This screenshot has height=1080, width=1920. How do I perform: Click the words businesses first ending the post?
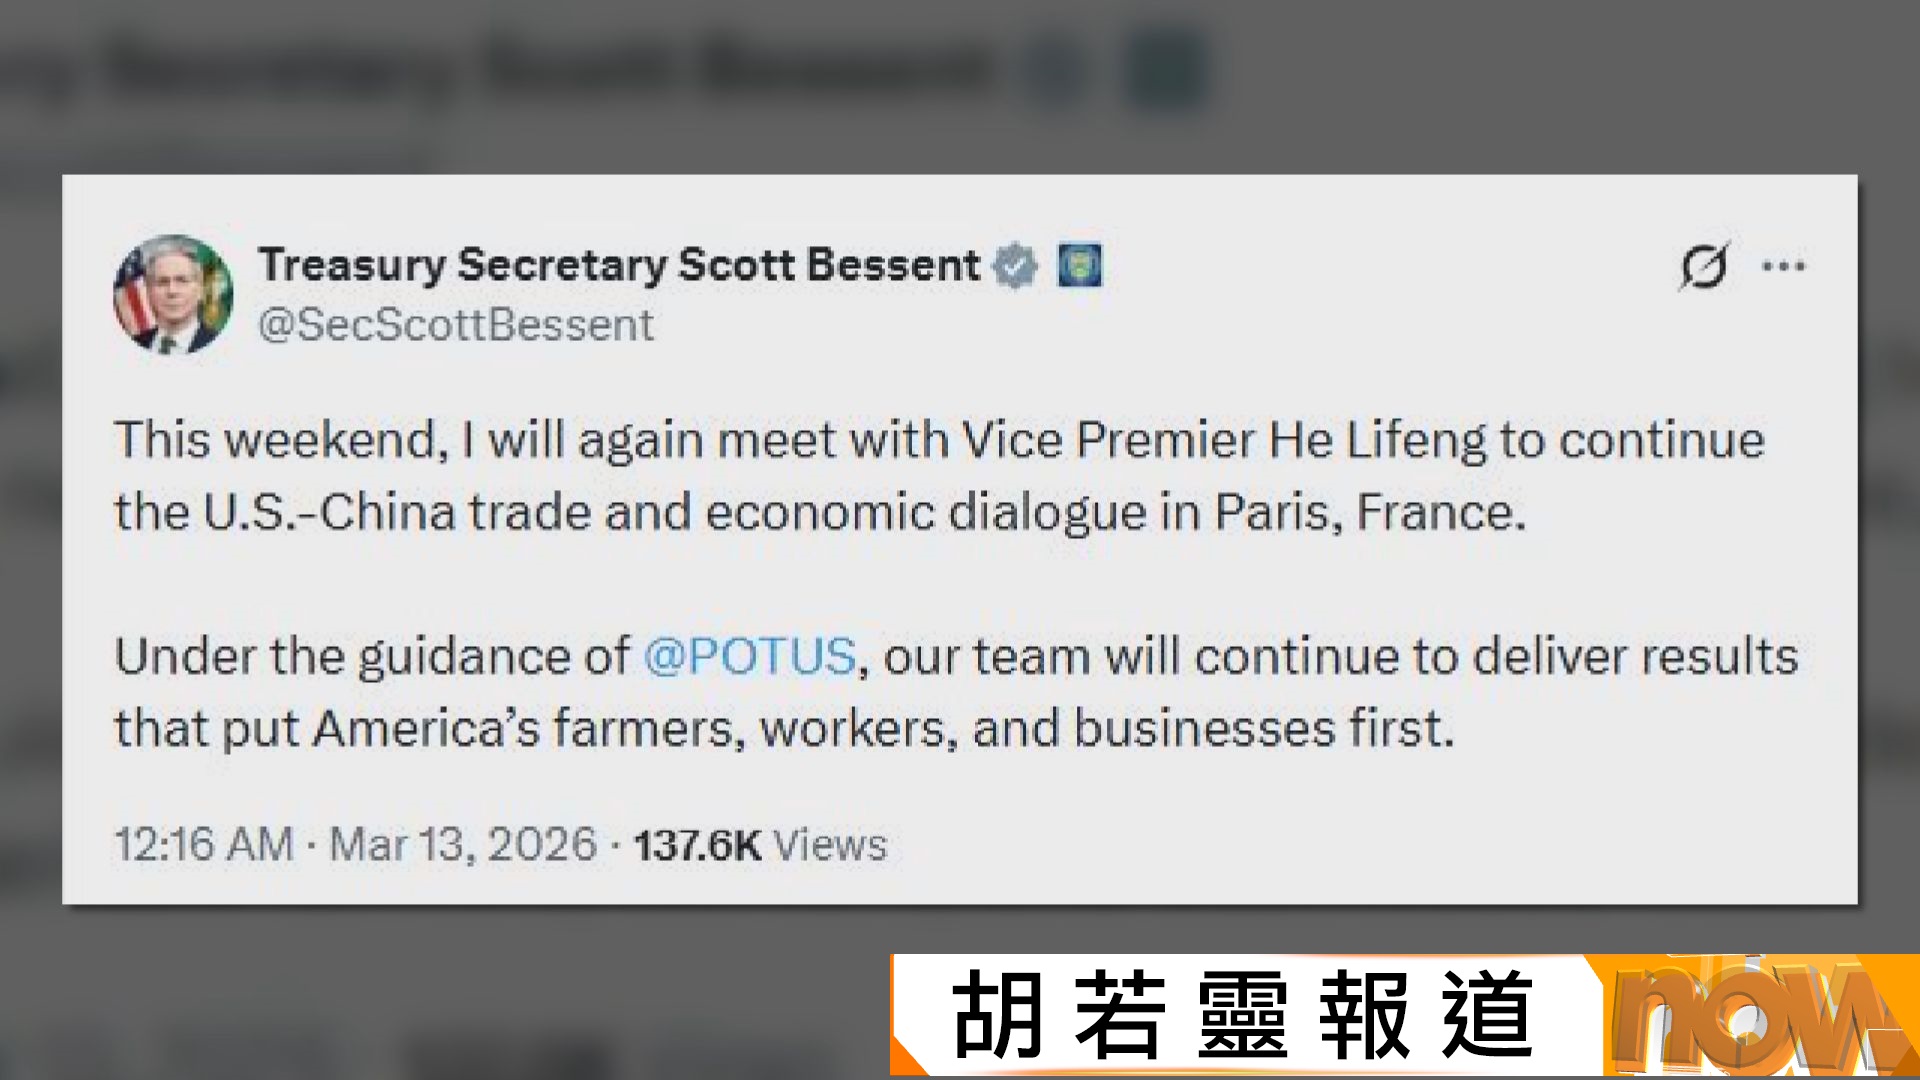[1263, 729]
